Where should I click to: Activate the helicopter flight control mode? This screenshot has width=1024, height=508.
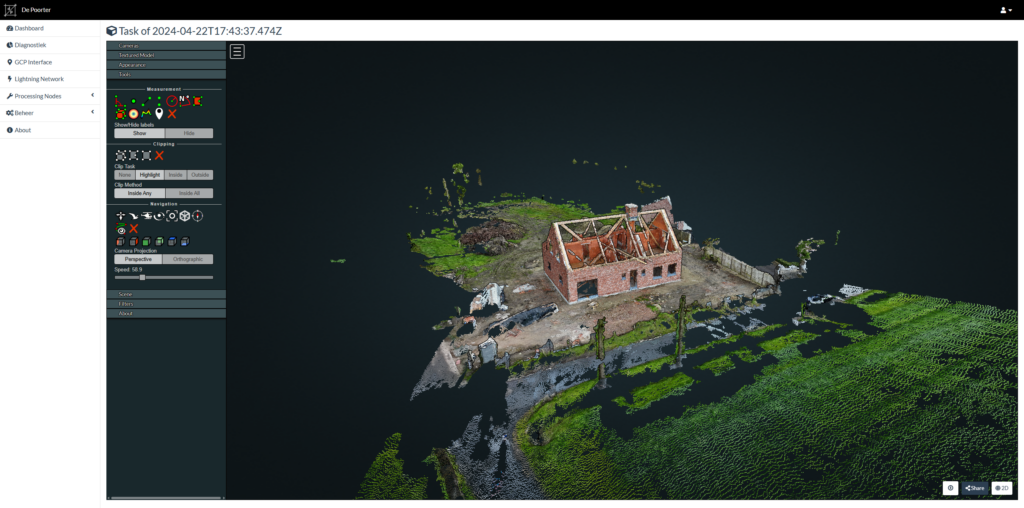(x=146, y=216)
